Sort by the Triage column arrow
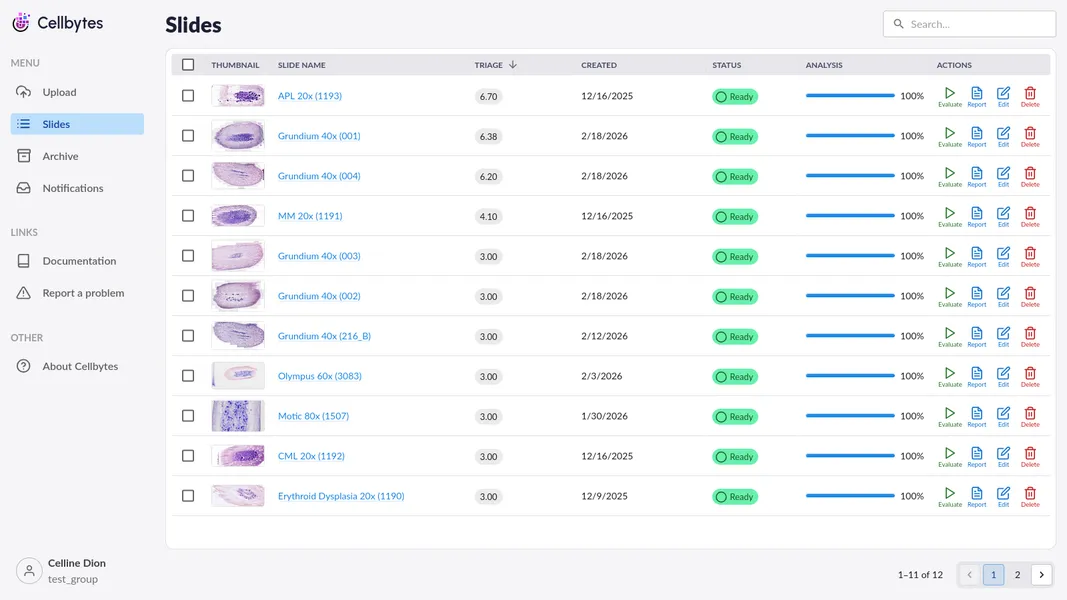This screenshot has width=1067, height=600. [x=513, y=65]
